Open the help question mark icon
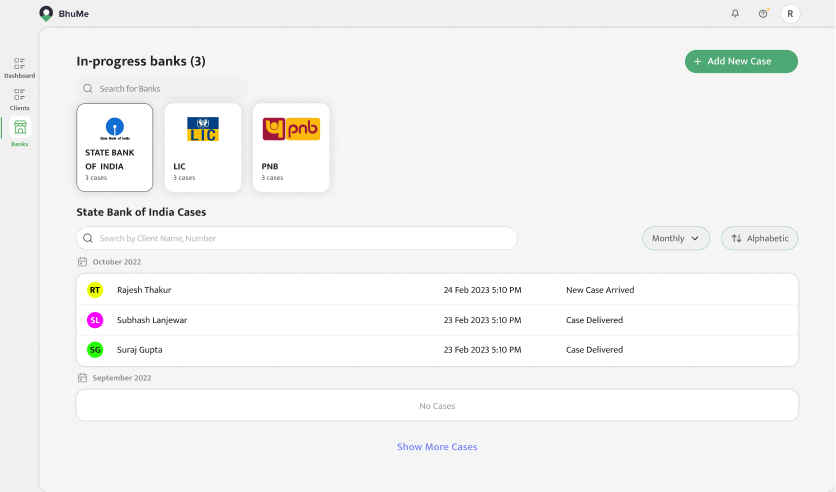This screenshot has width=836, height=492. click(x=763, y=13)
